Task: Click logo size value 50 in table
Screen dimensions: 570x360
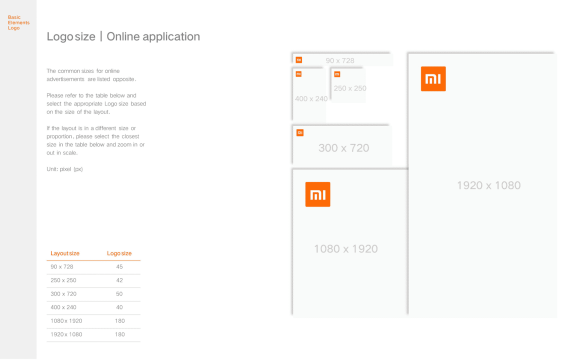Action: pyautogui.click(x=119, y=293)
